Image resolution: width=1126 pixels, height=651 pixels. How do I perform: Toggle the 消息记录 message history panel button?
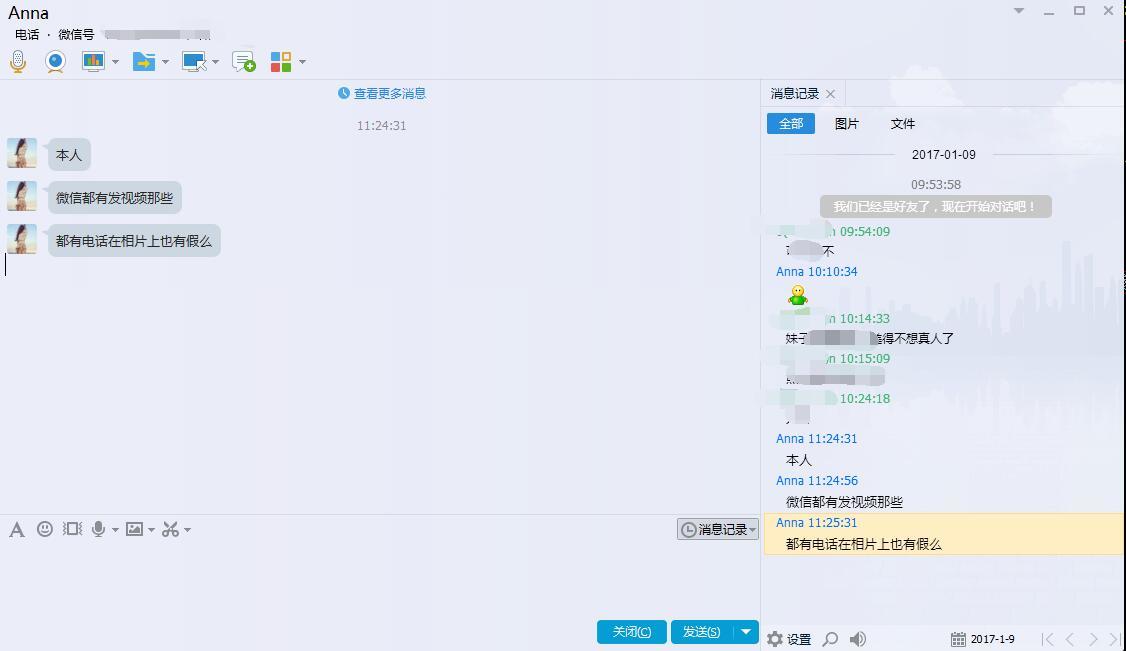[717, 529]
